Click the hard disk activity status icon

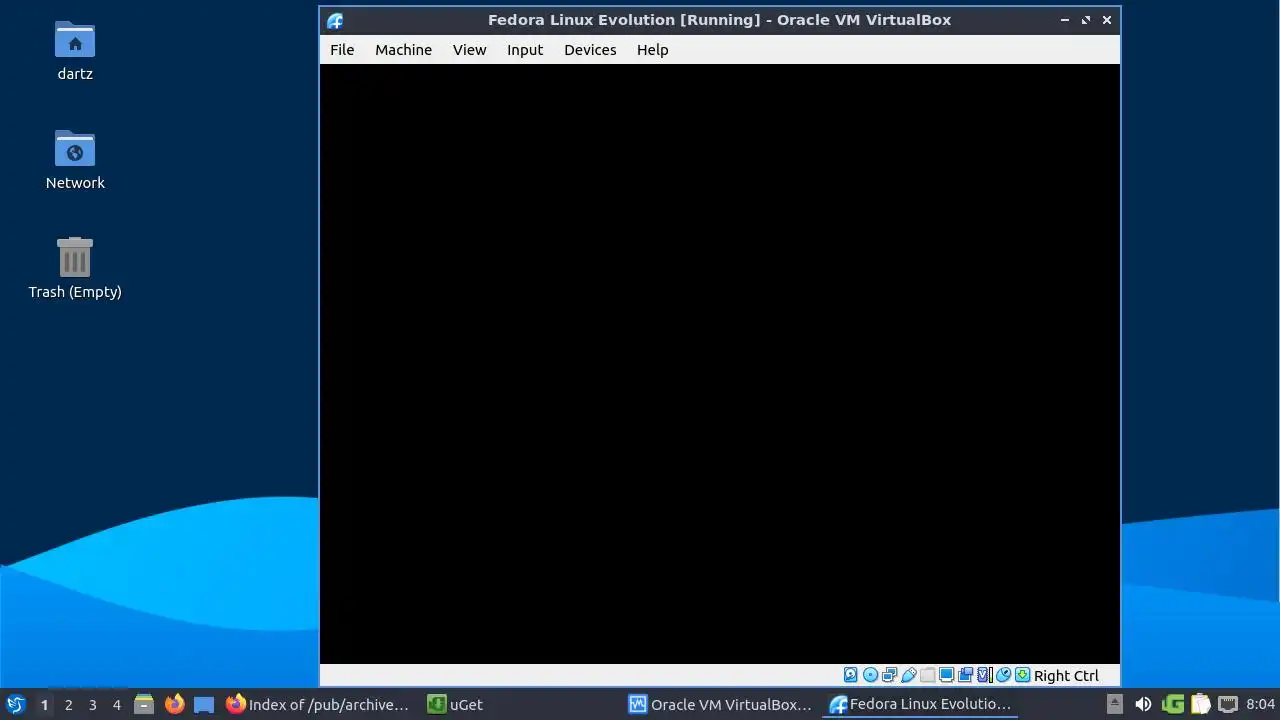851,675
